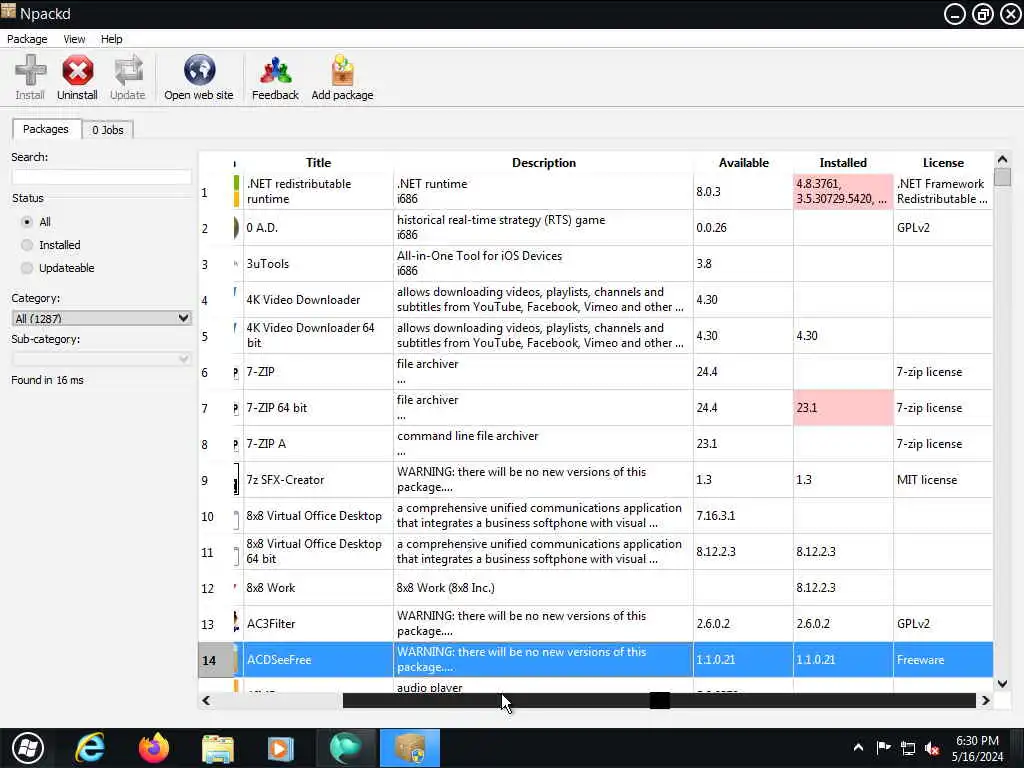1024x768 pixels.
Task: Sort by the Available column header
Action: [x=743, y=163]
